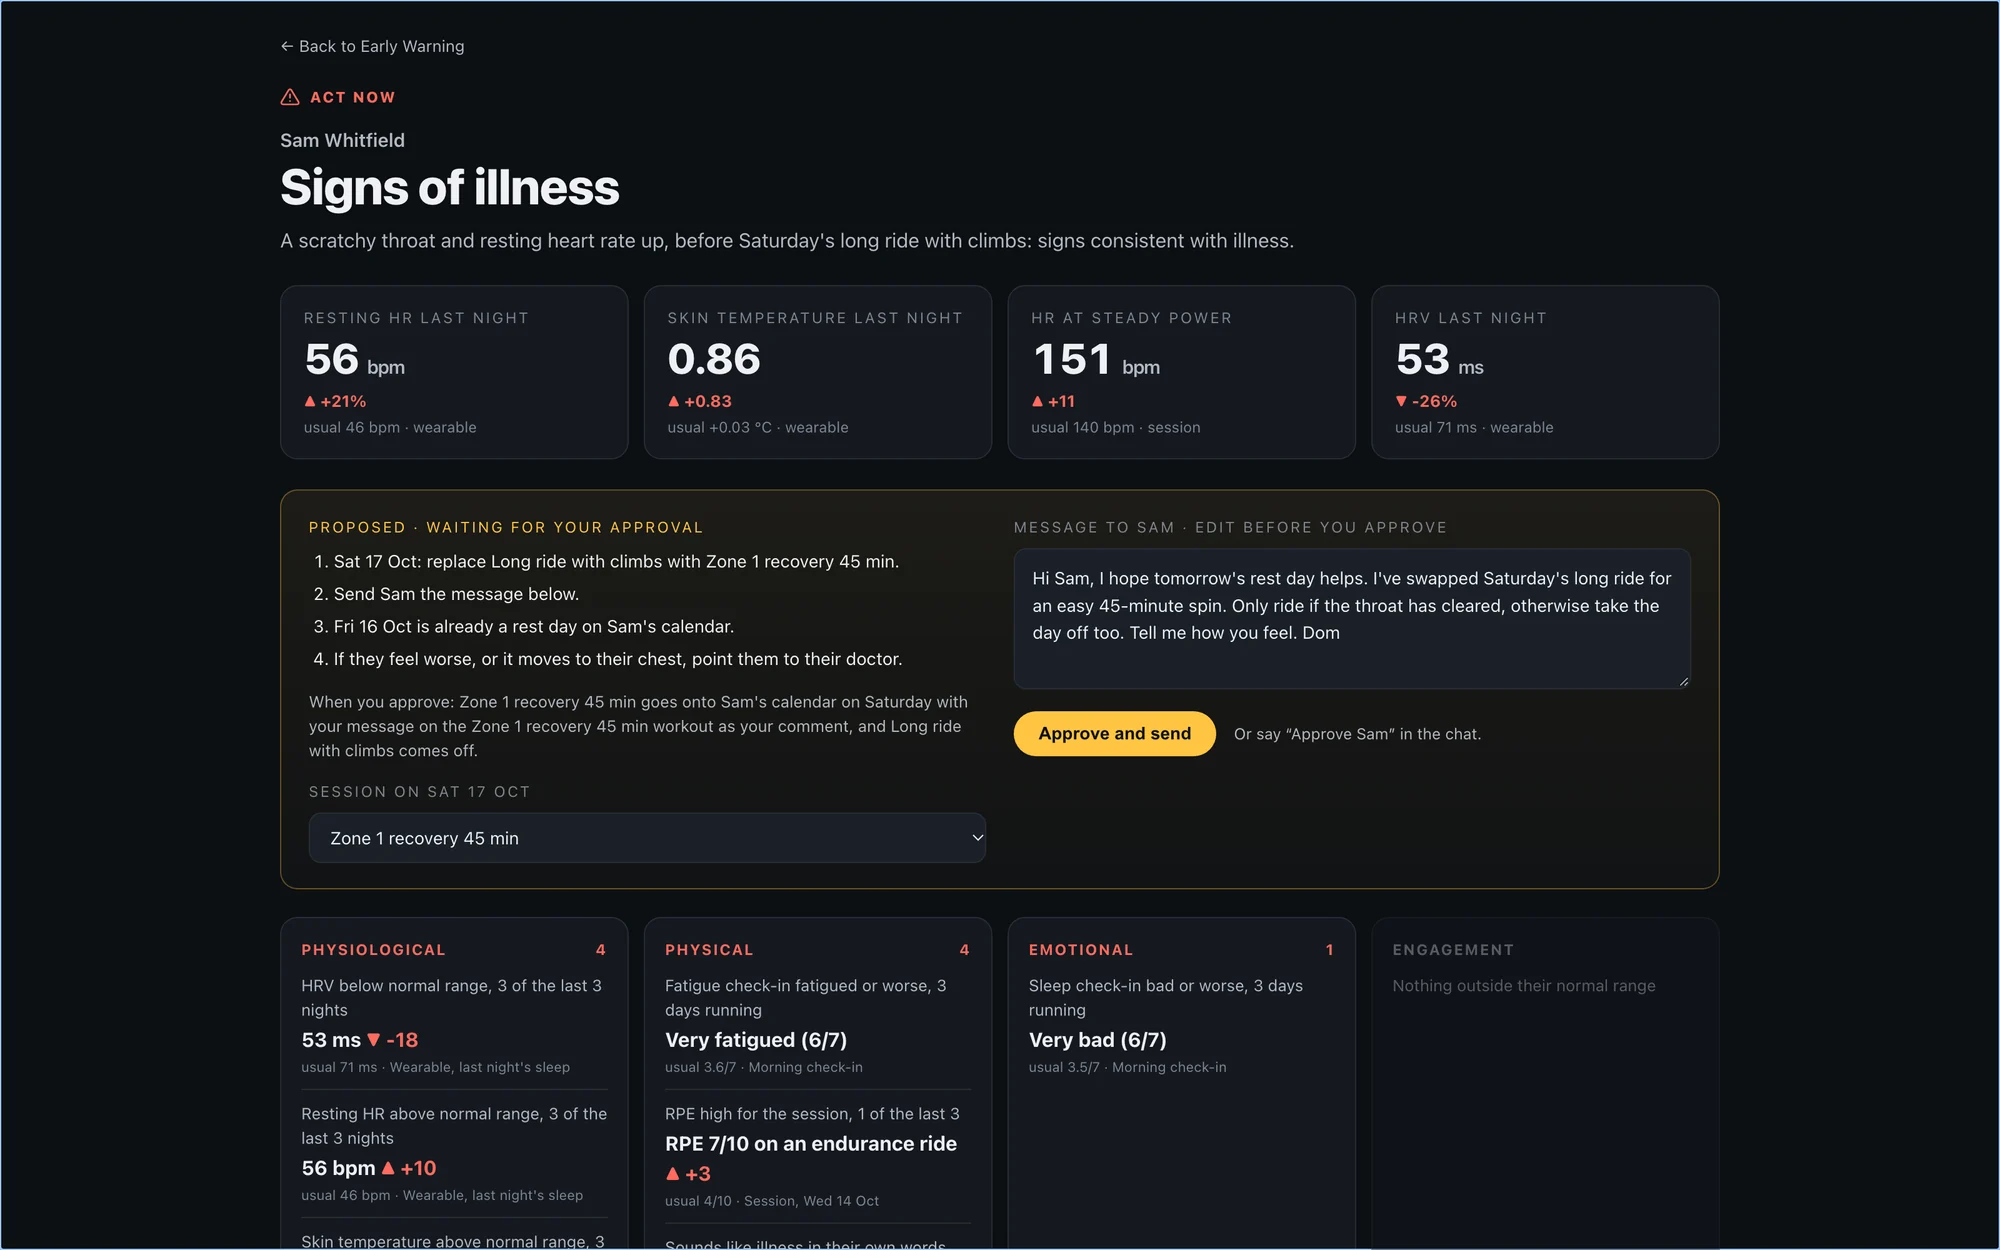Click the Physiological count badge 4
Screen dimensions: 2000x1250
click(x=601, y=950)
